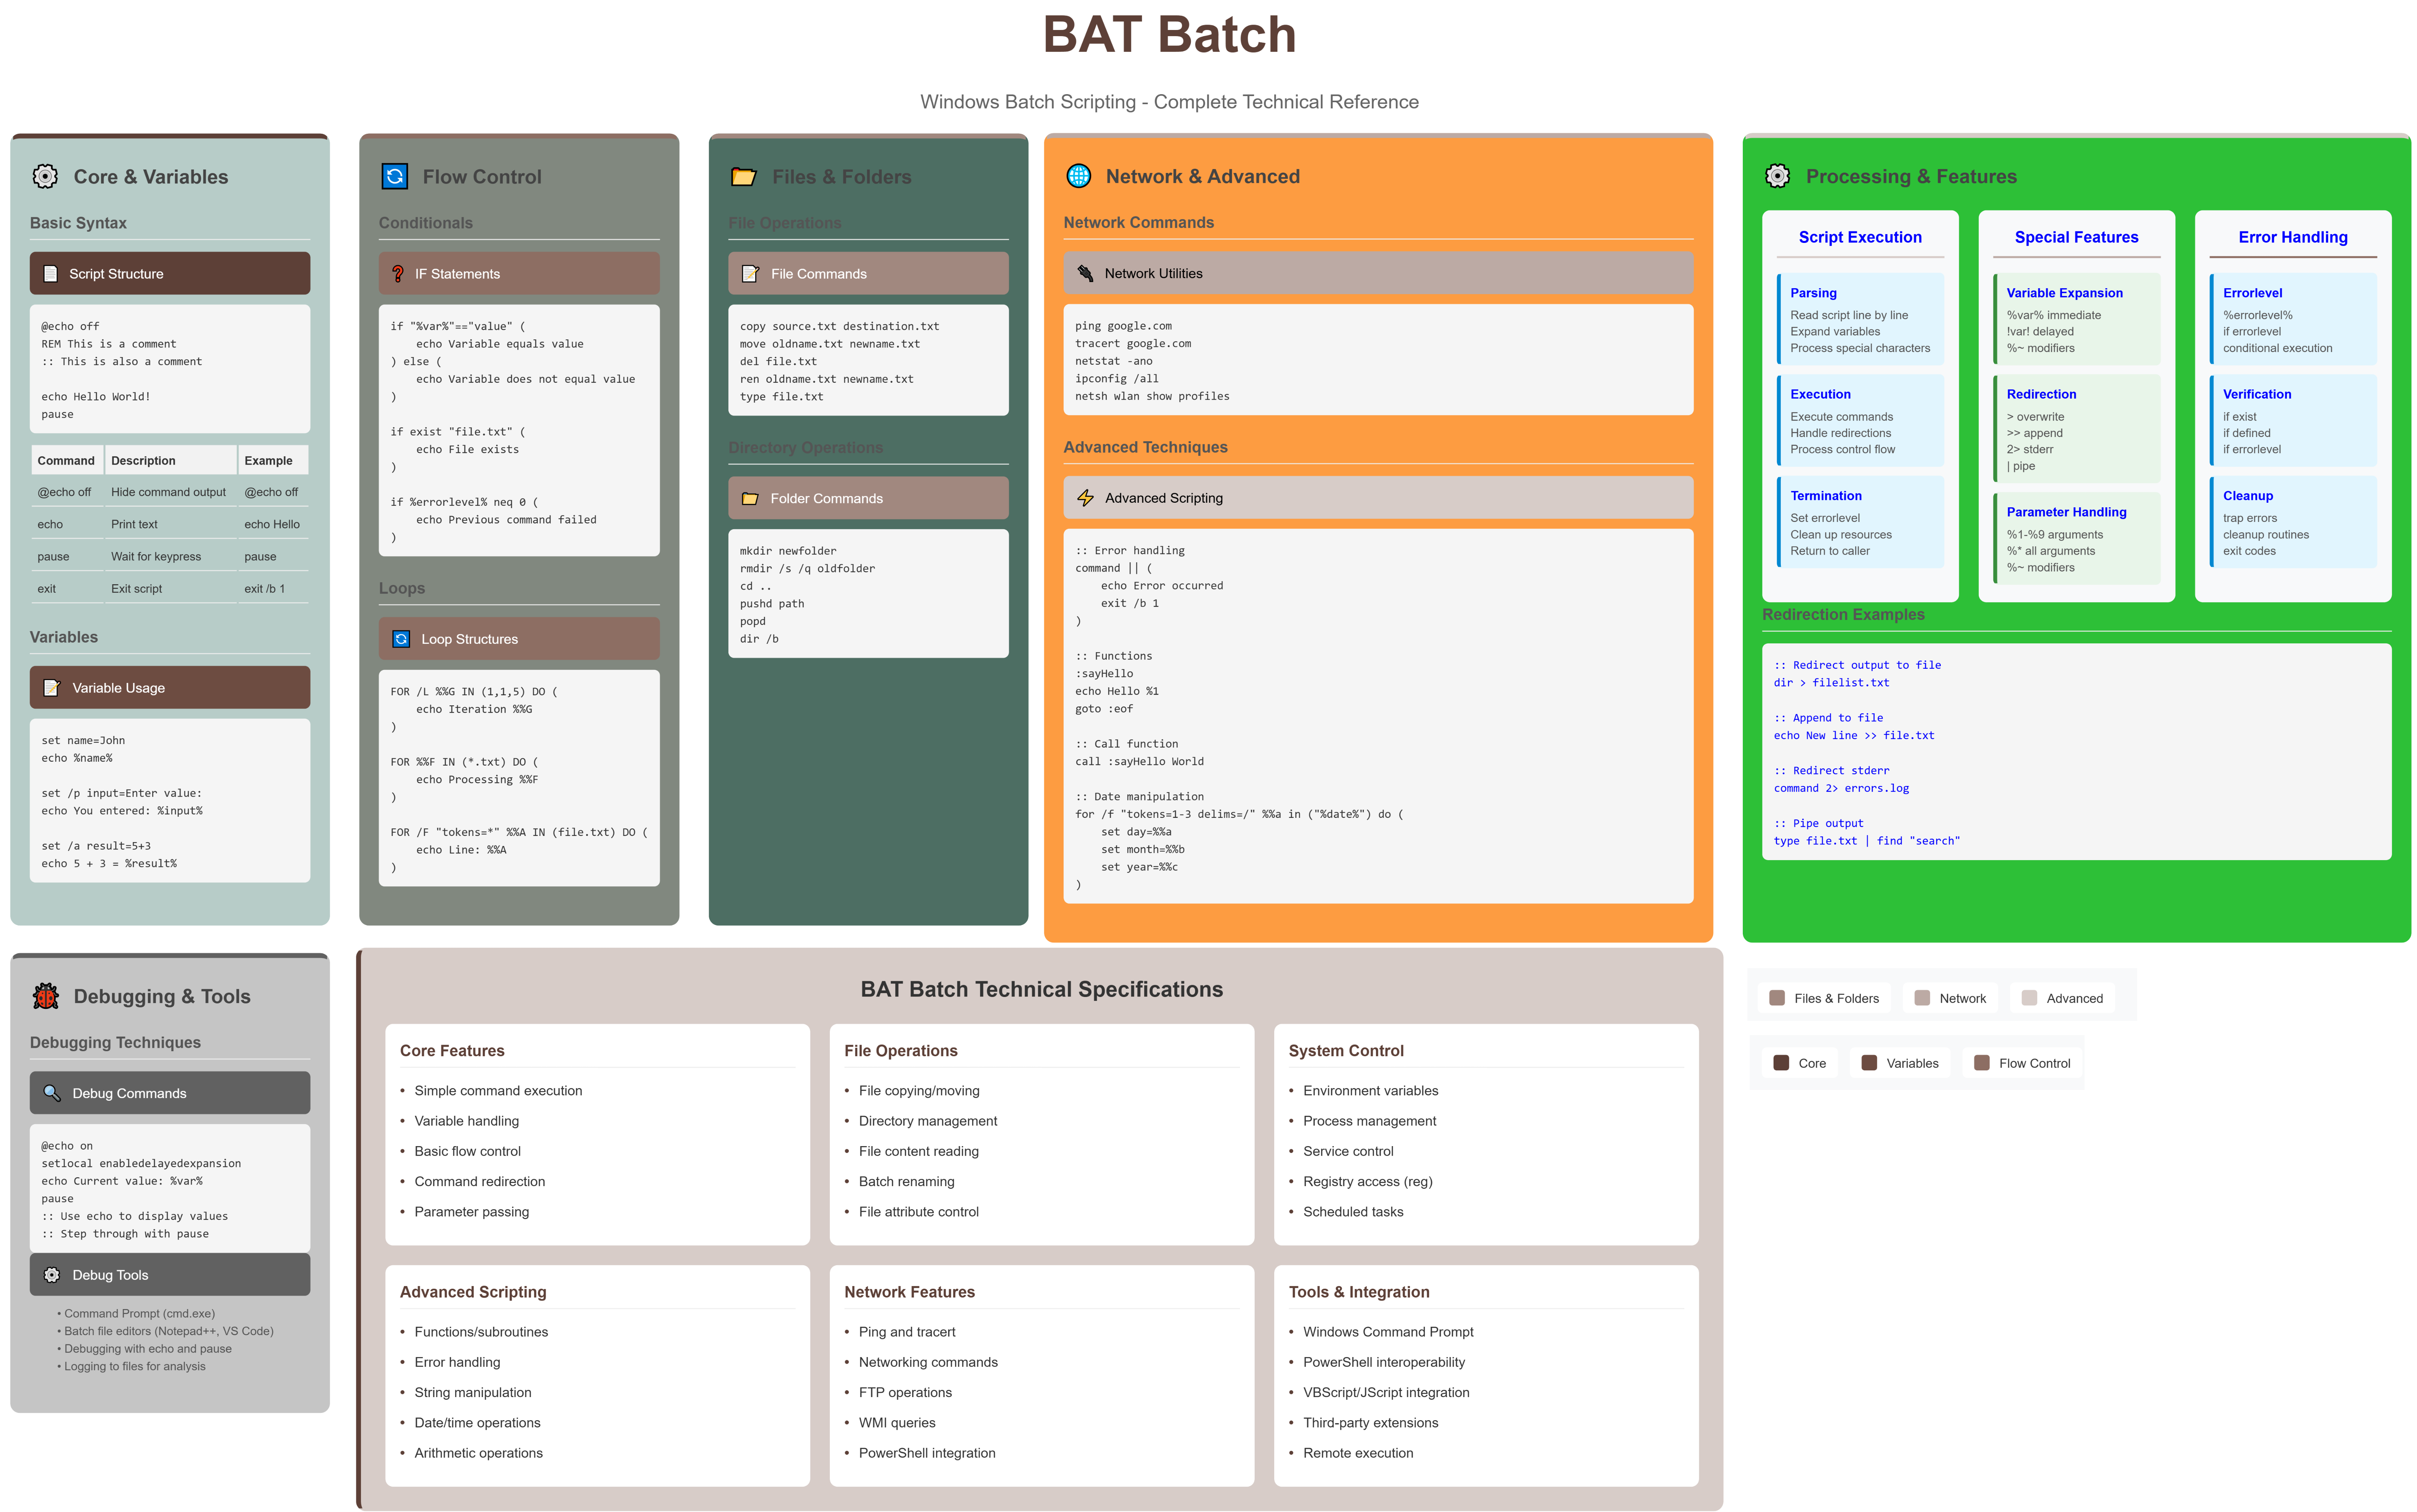Viewport: 2417px width, 1512px height.
Task: Select the Redirection card
Action: (x=2076, y=429)
